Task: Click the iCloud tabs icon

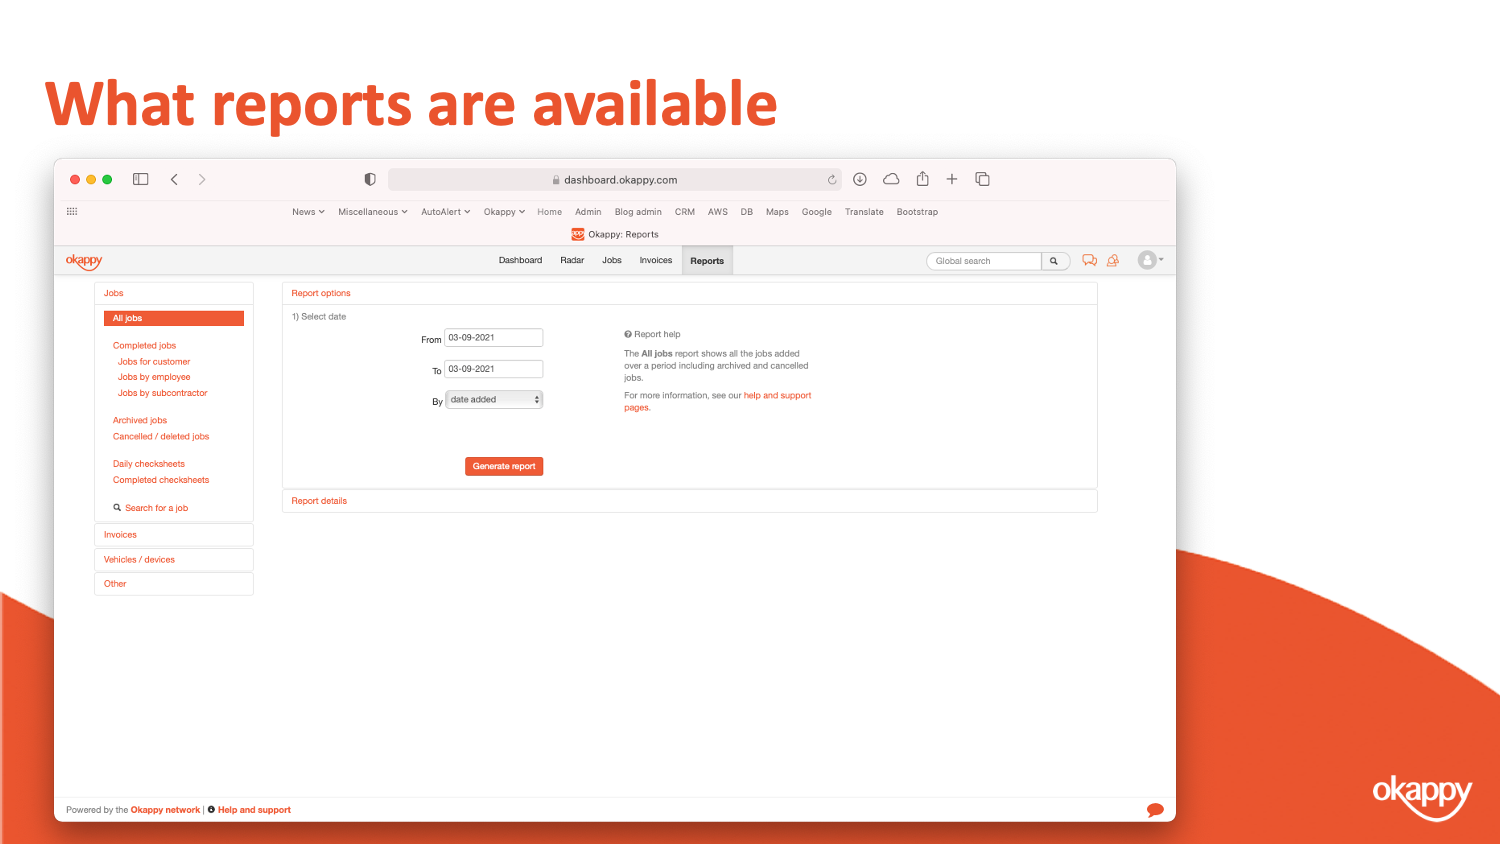Action: pos(891,179)
